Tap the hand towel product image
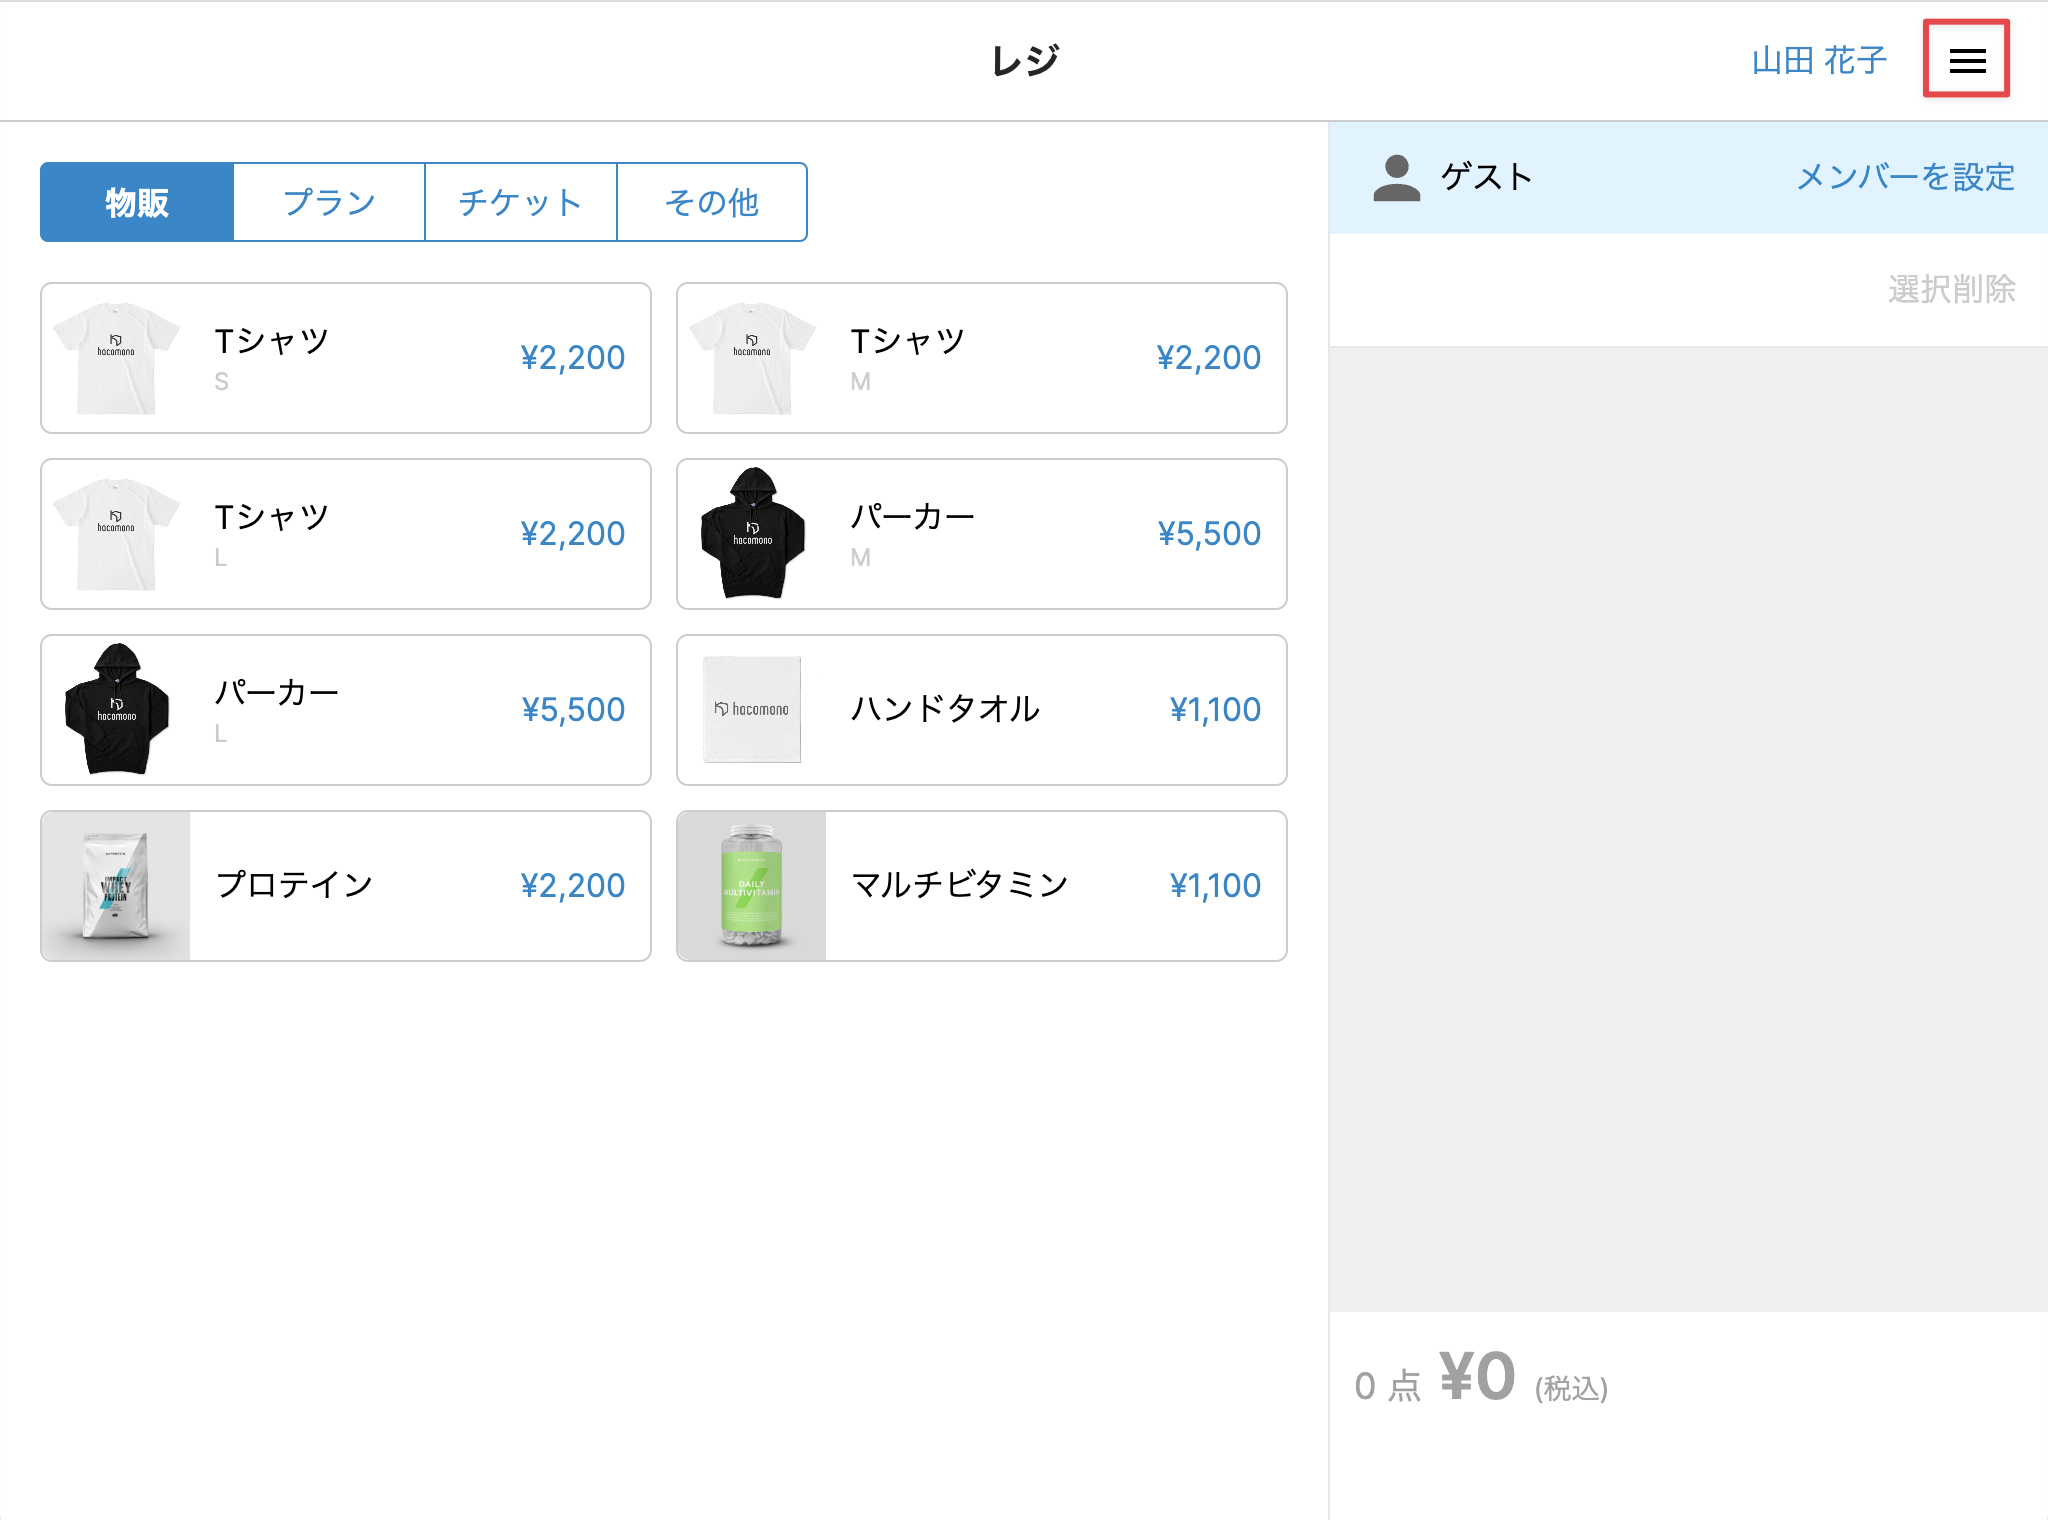 (x=752, y=710)
